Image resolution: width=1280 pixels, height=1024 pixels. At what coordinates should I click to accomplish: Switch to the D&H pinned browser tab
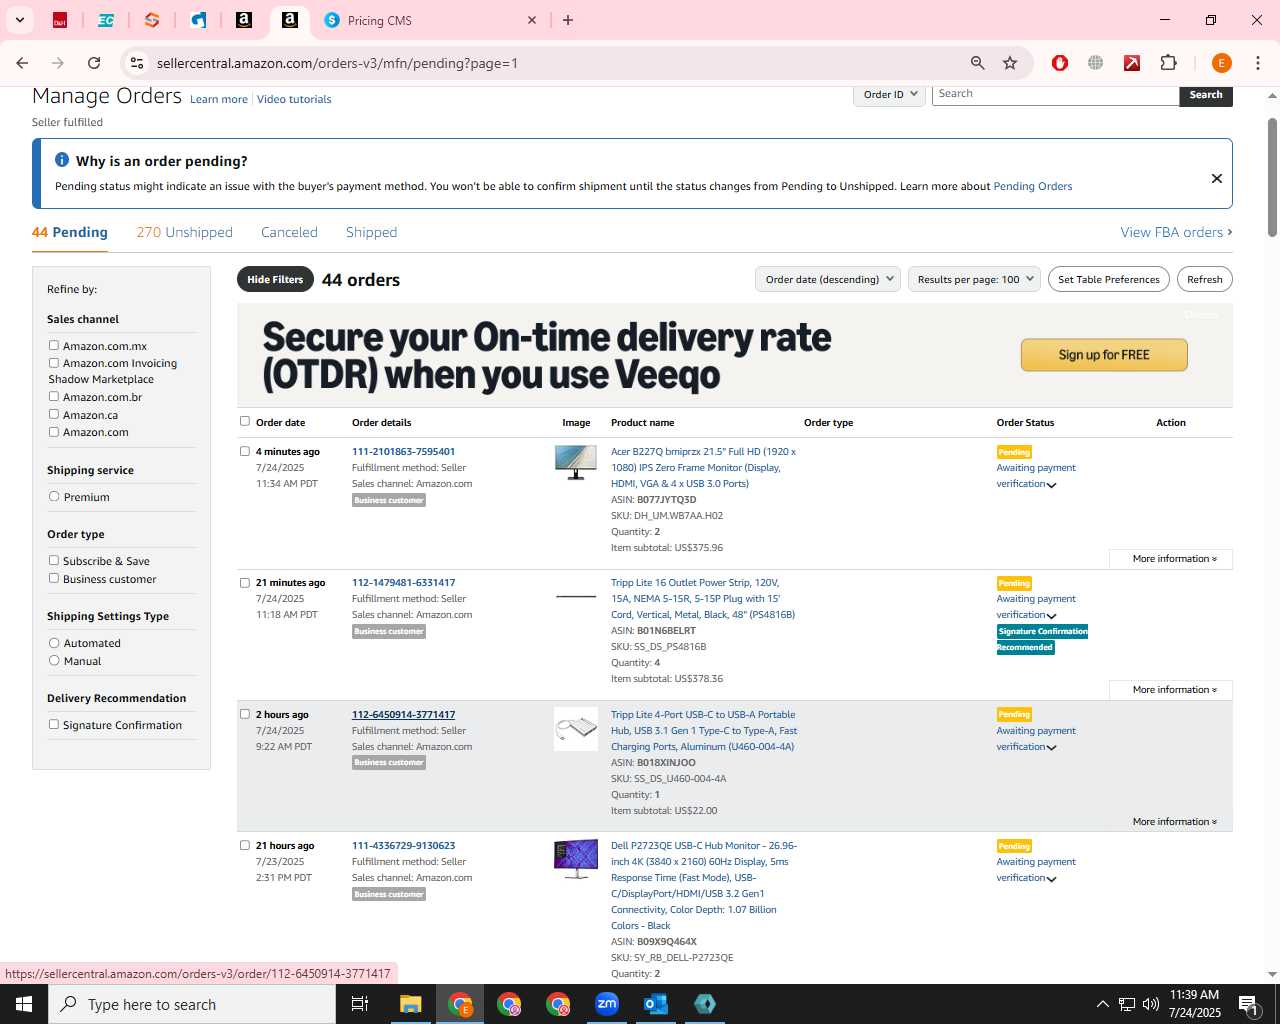[60, 20]
